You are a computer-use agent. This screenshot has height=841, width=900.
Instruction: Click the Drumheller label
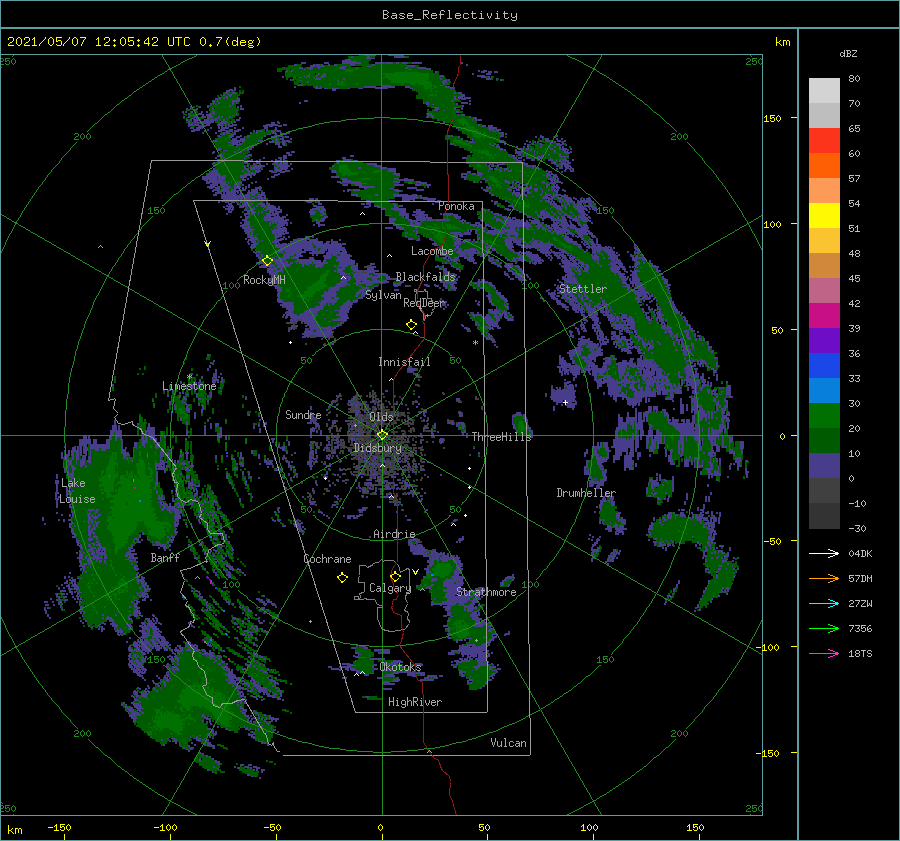pos(586,493)
